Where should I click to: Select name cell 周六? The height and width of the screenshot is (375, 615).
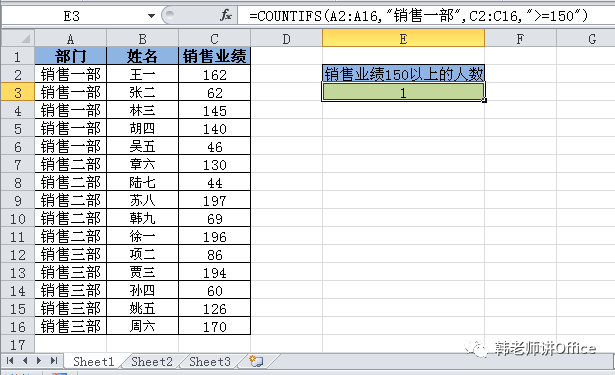click(142, 326)
